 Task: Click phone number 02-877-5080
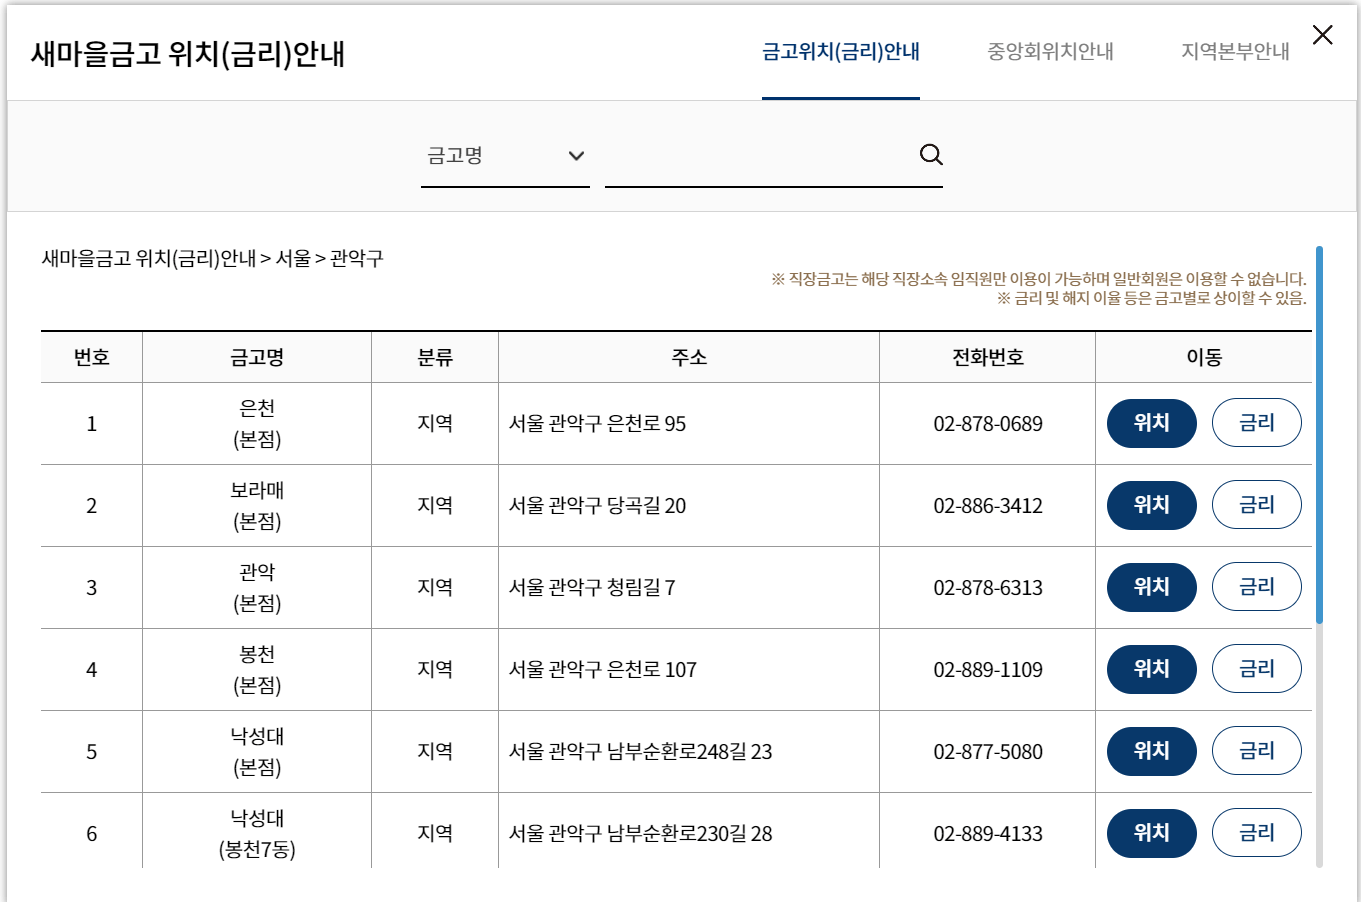coord(988,752)
